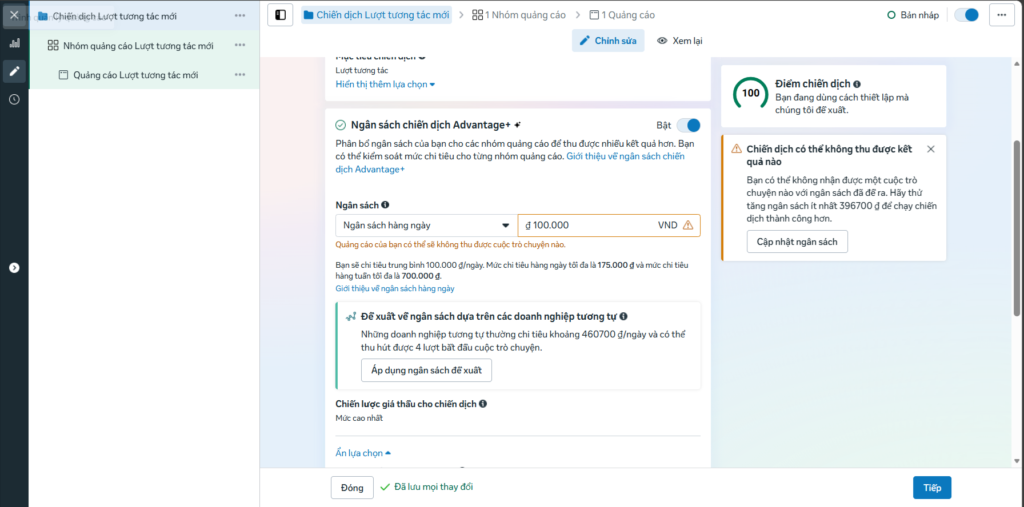Close the campaign editor with the X icon
The image size is (1024, 507).
[14, 15]
